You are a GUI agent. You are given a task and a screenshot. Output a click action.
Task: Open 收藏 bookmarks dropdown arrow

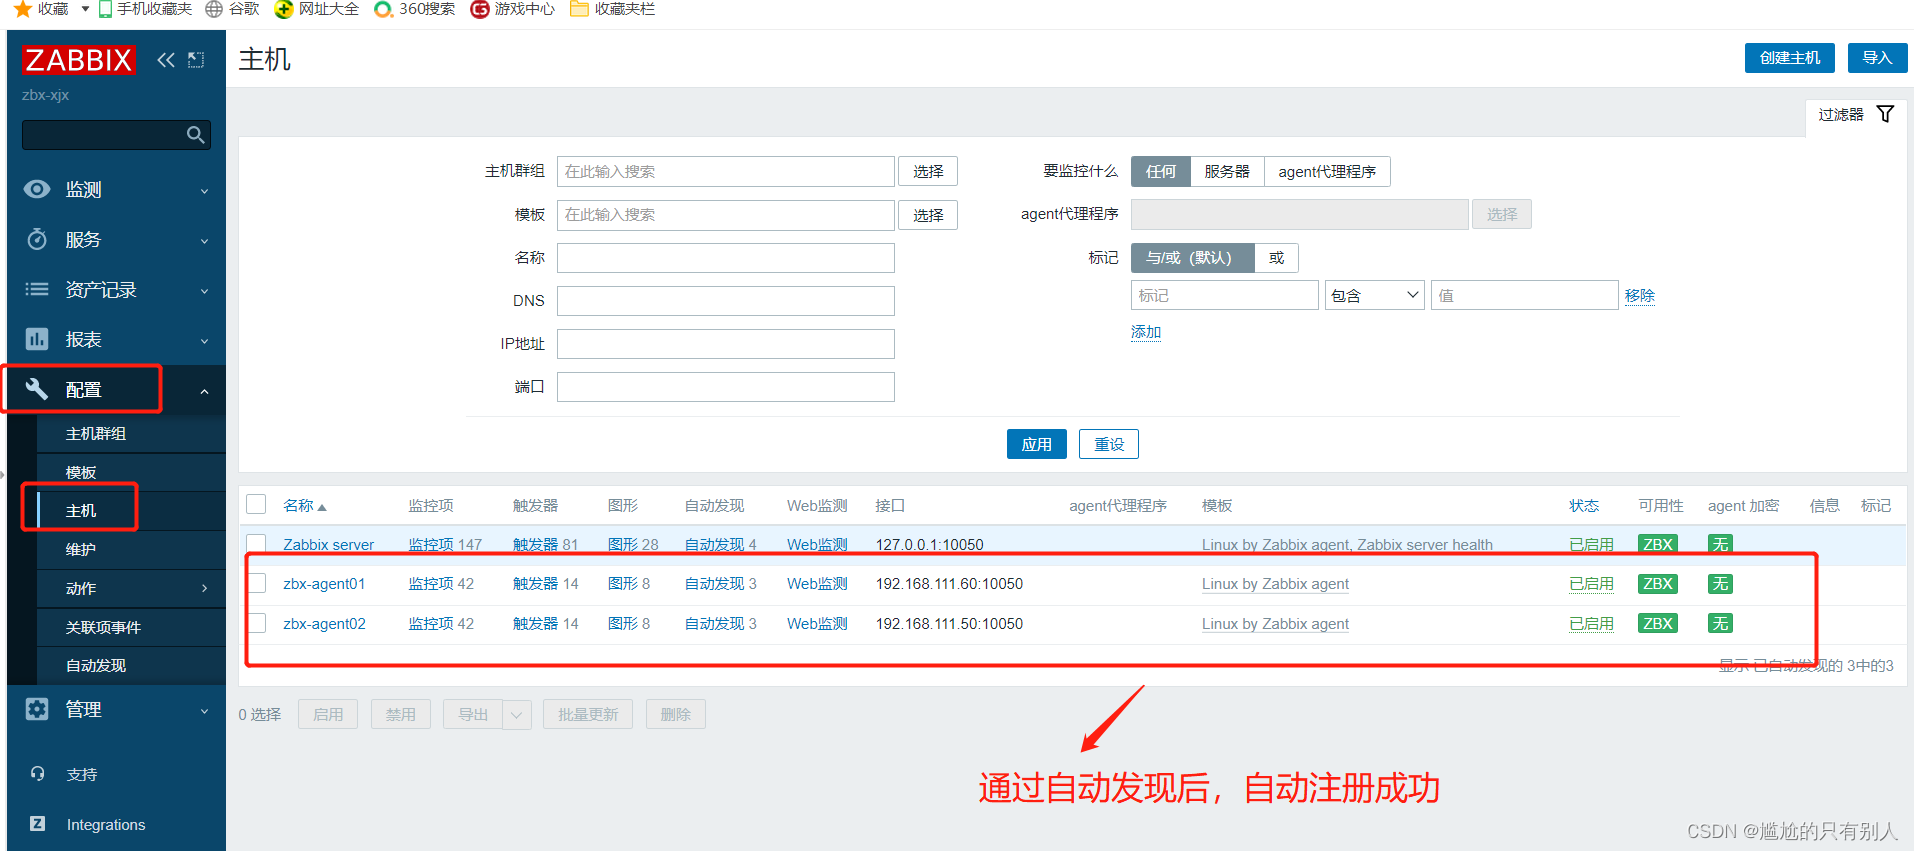[x=85, y=9]
